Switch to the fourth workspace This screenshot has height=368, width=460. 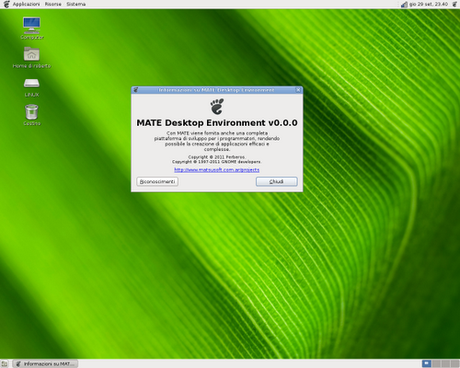(455, 364)
